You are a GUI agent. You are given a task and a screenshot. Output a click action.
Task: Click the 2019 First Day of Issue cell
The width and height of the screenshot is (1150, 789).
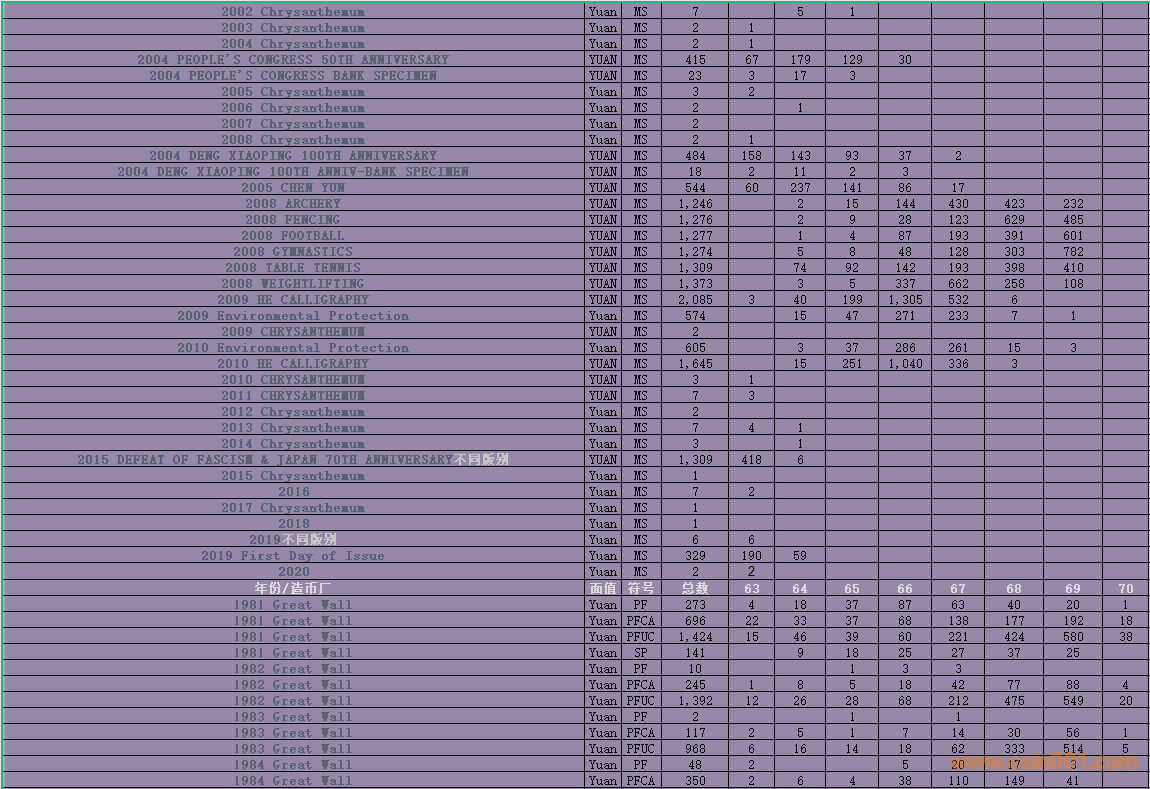click(292, 556)
